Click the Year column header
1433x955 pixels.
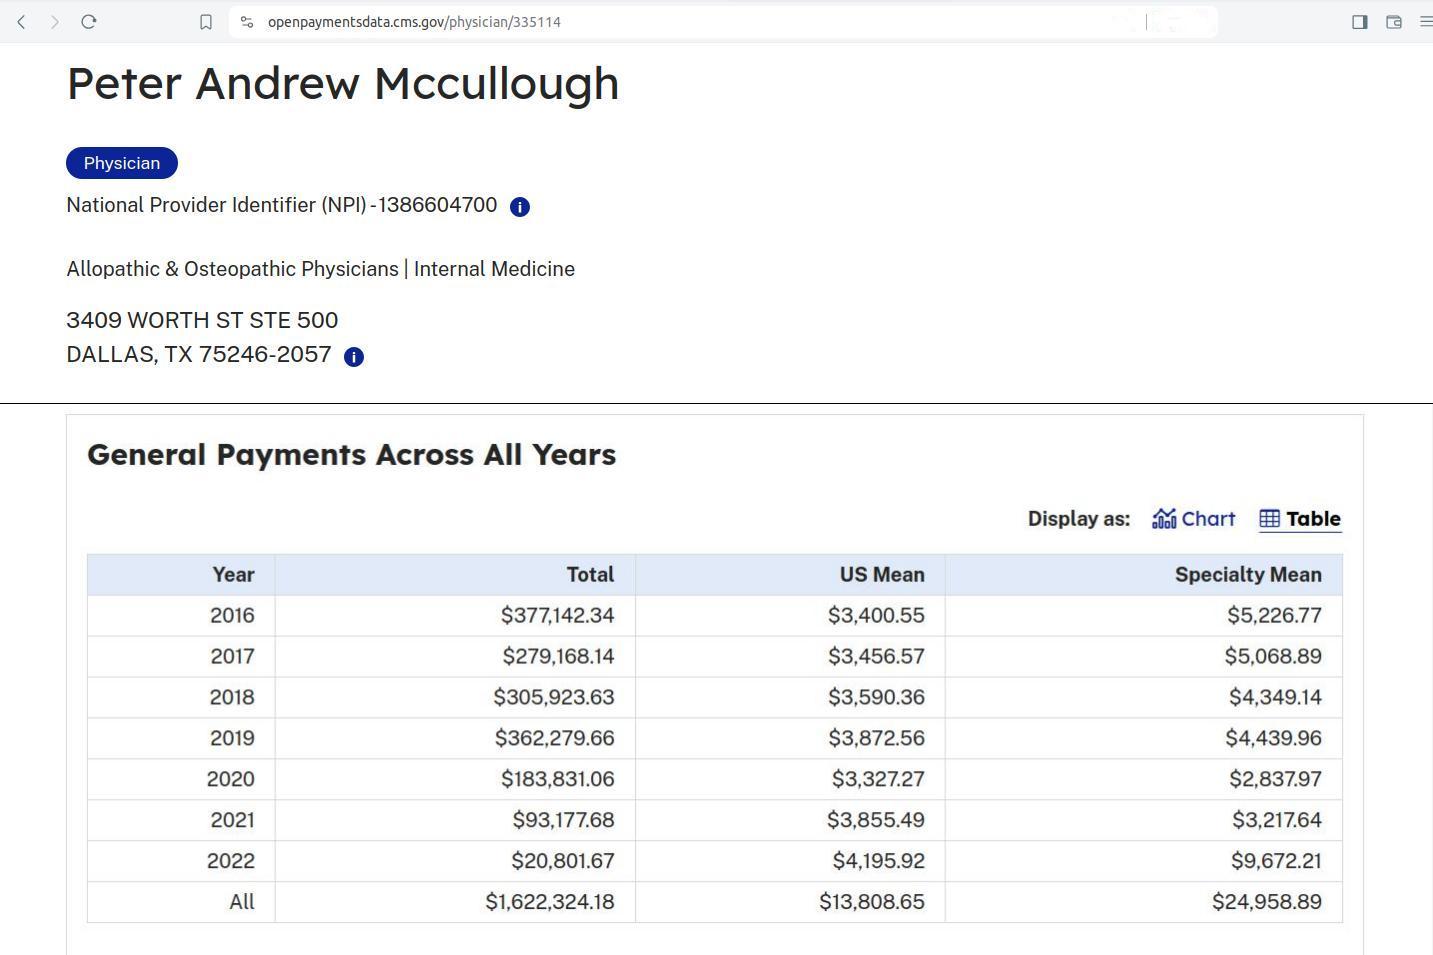(233, 575)
